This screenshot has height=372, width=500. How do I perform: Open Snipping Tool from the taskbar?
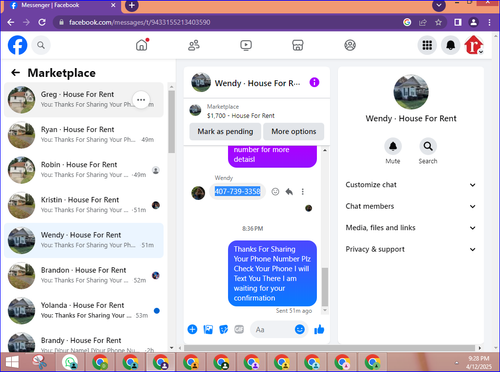click(39, 362)
